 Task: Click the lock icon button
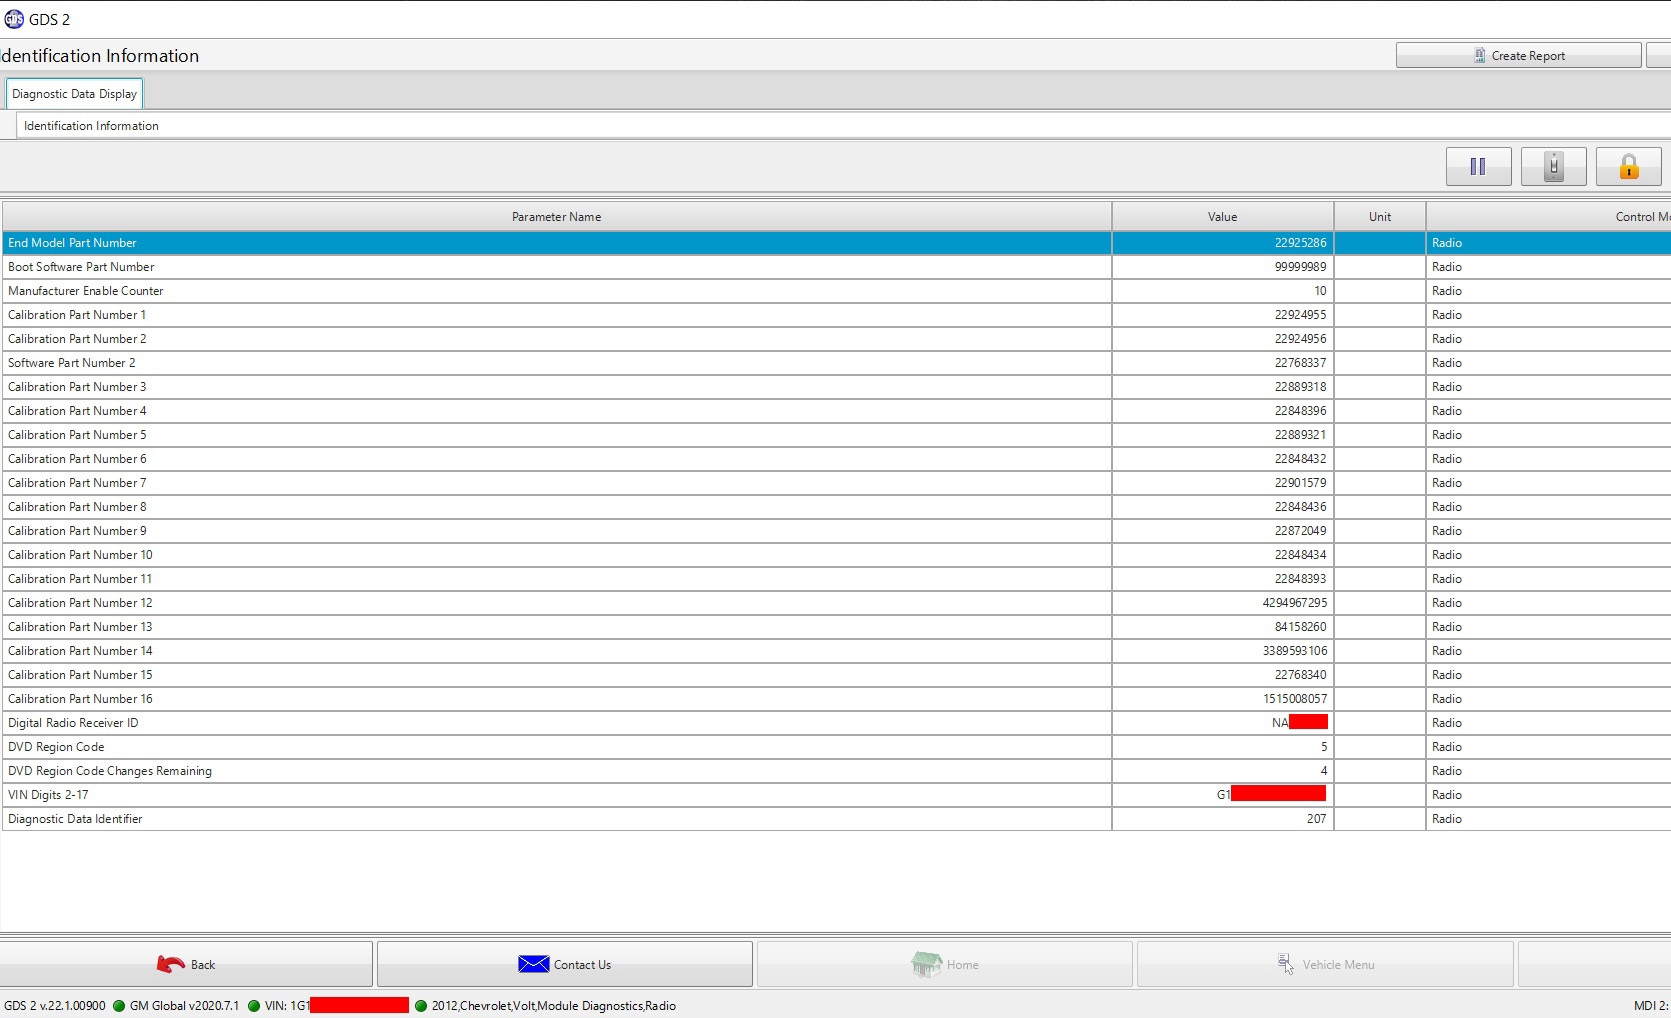click(x=1628, y=166)
